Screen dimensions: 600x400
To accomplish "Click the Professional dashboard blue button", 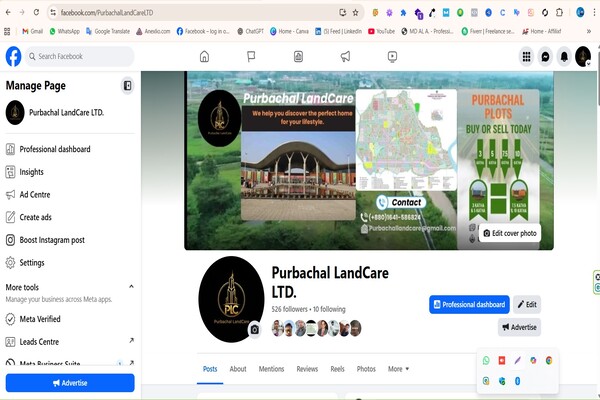I will pyautogui.click(x=468, y=304).
